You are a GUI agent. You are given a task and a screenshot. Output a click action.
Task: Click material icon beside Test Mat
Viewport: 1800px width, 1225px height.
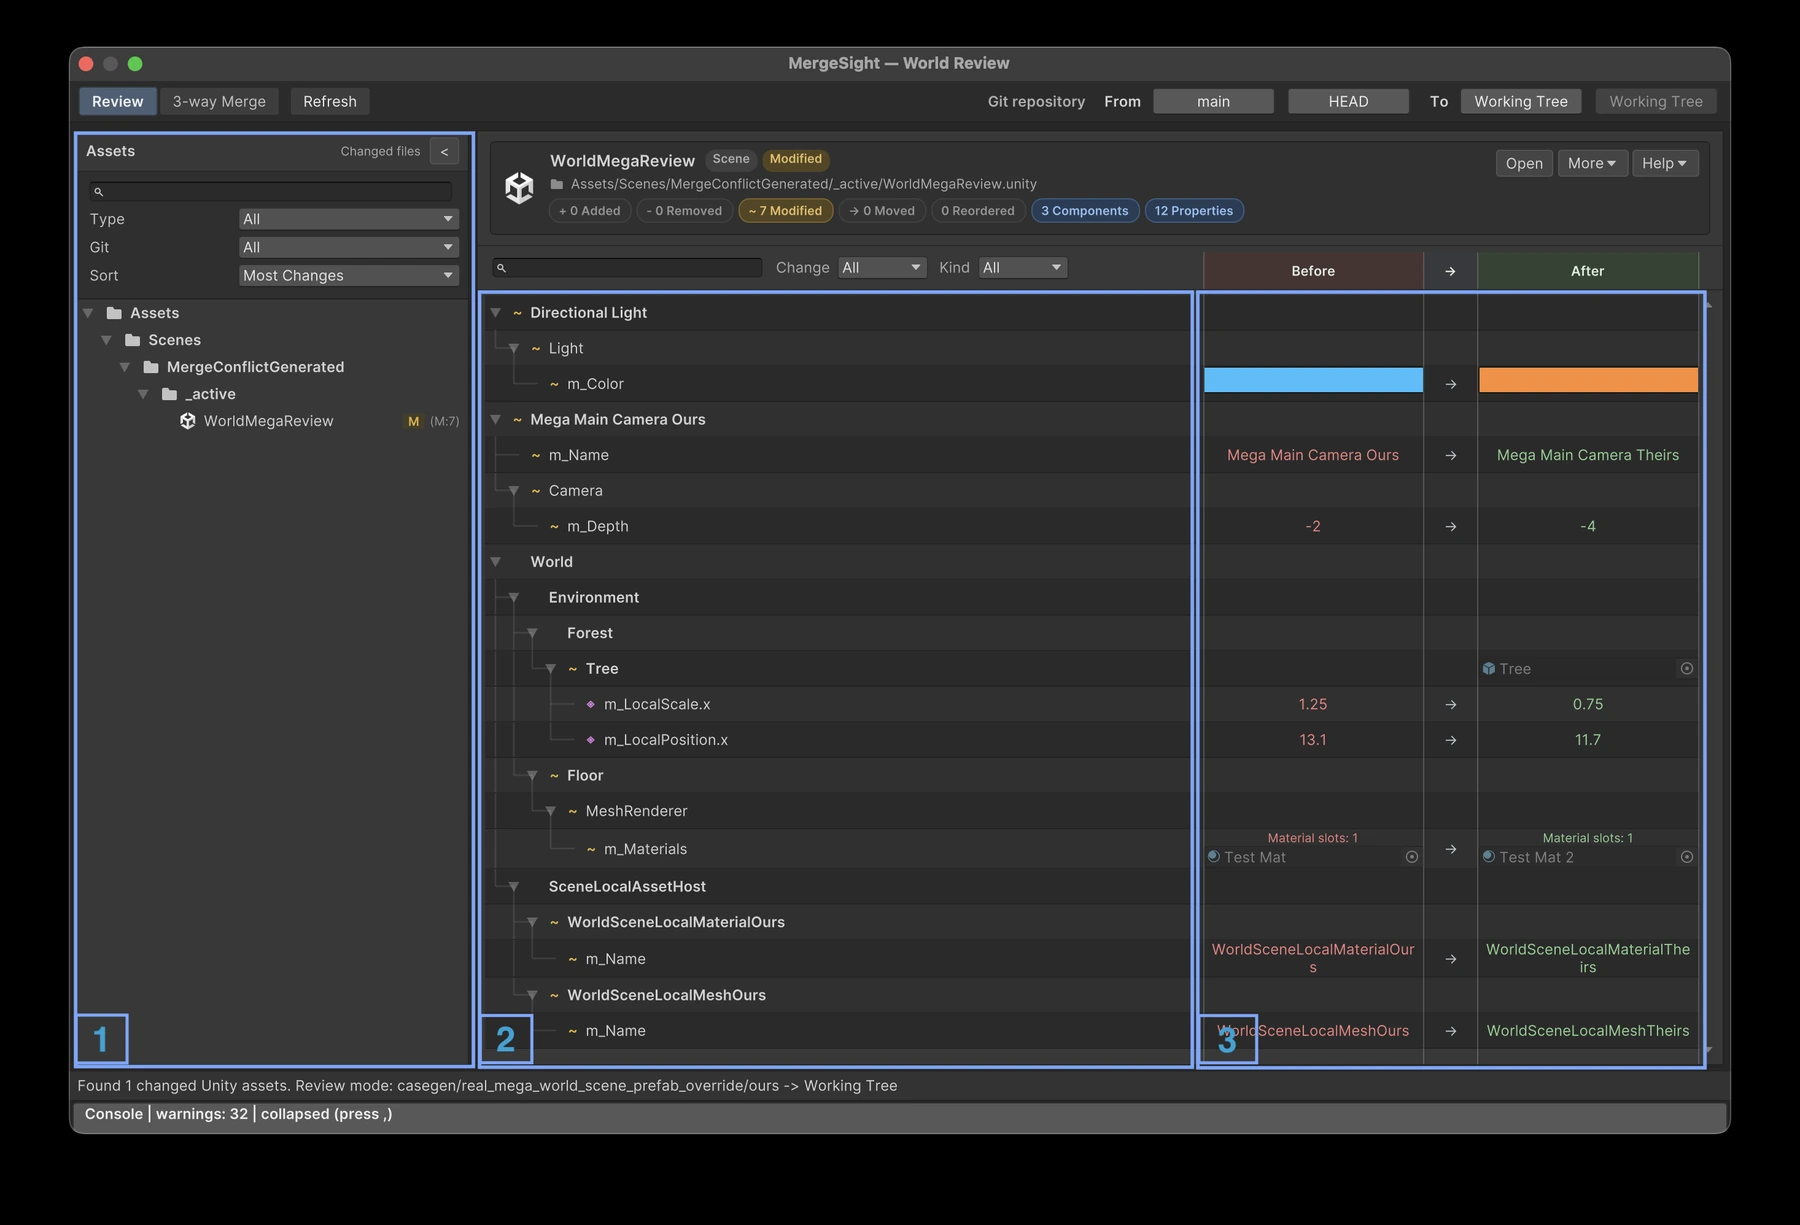click(1214, 857)
